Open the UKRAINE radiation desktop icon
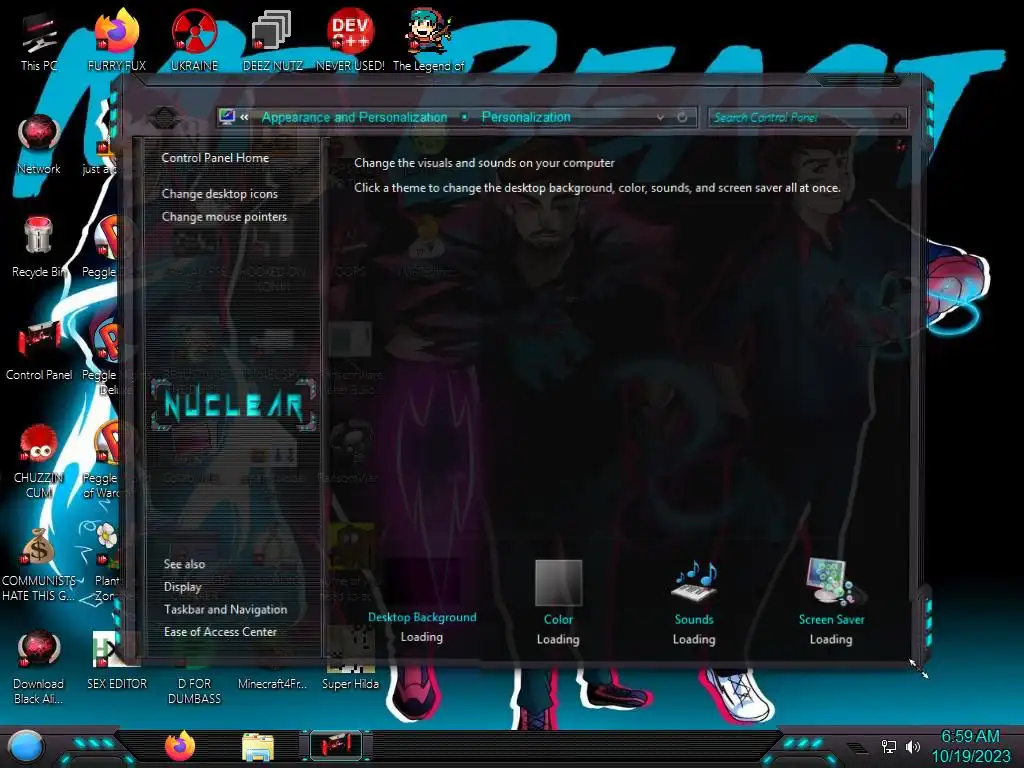1024x768 pixels. pyautogui.click(x=194, y=40)
